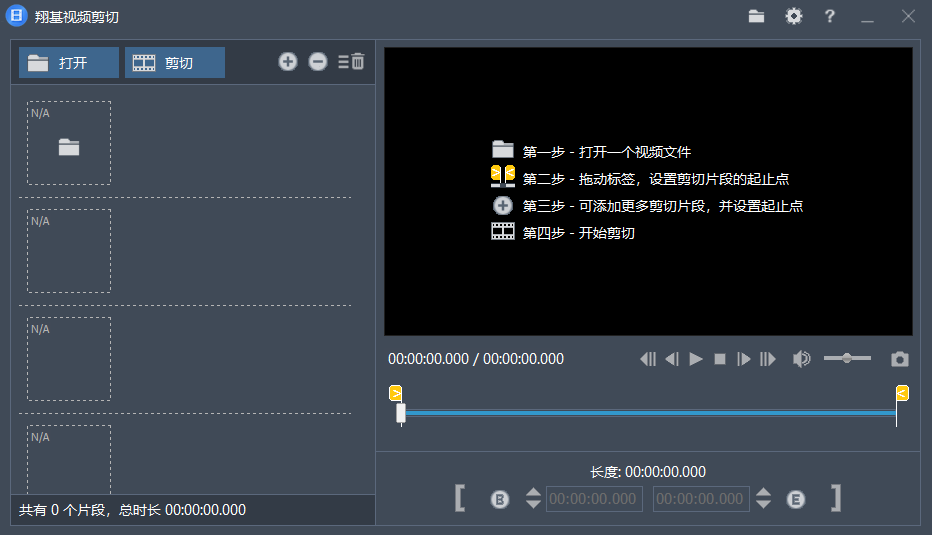Open help with the question mark icon
This screenshot has height=535, width=932.
(x=830, y=16)
